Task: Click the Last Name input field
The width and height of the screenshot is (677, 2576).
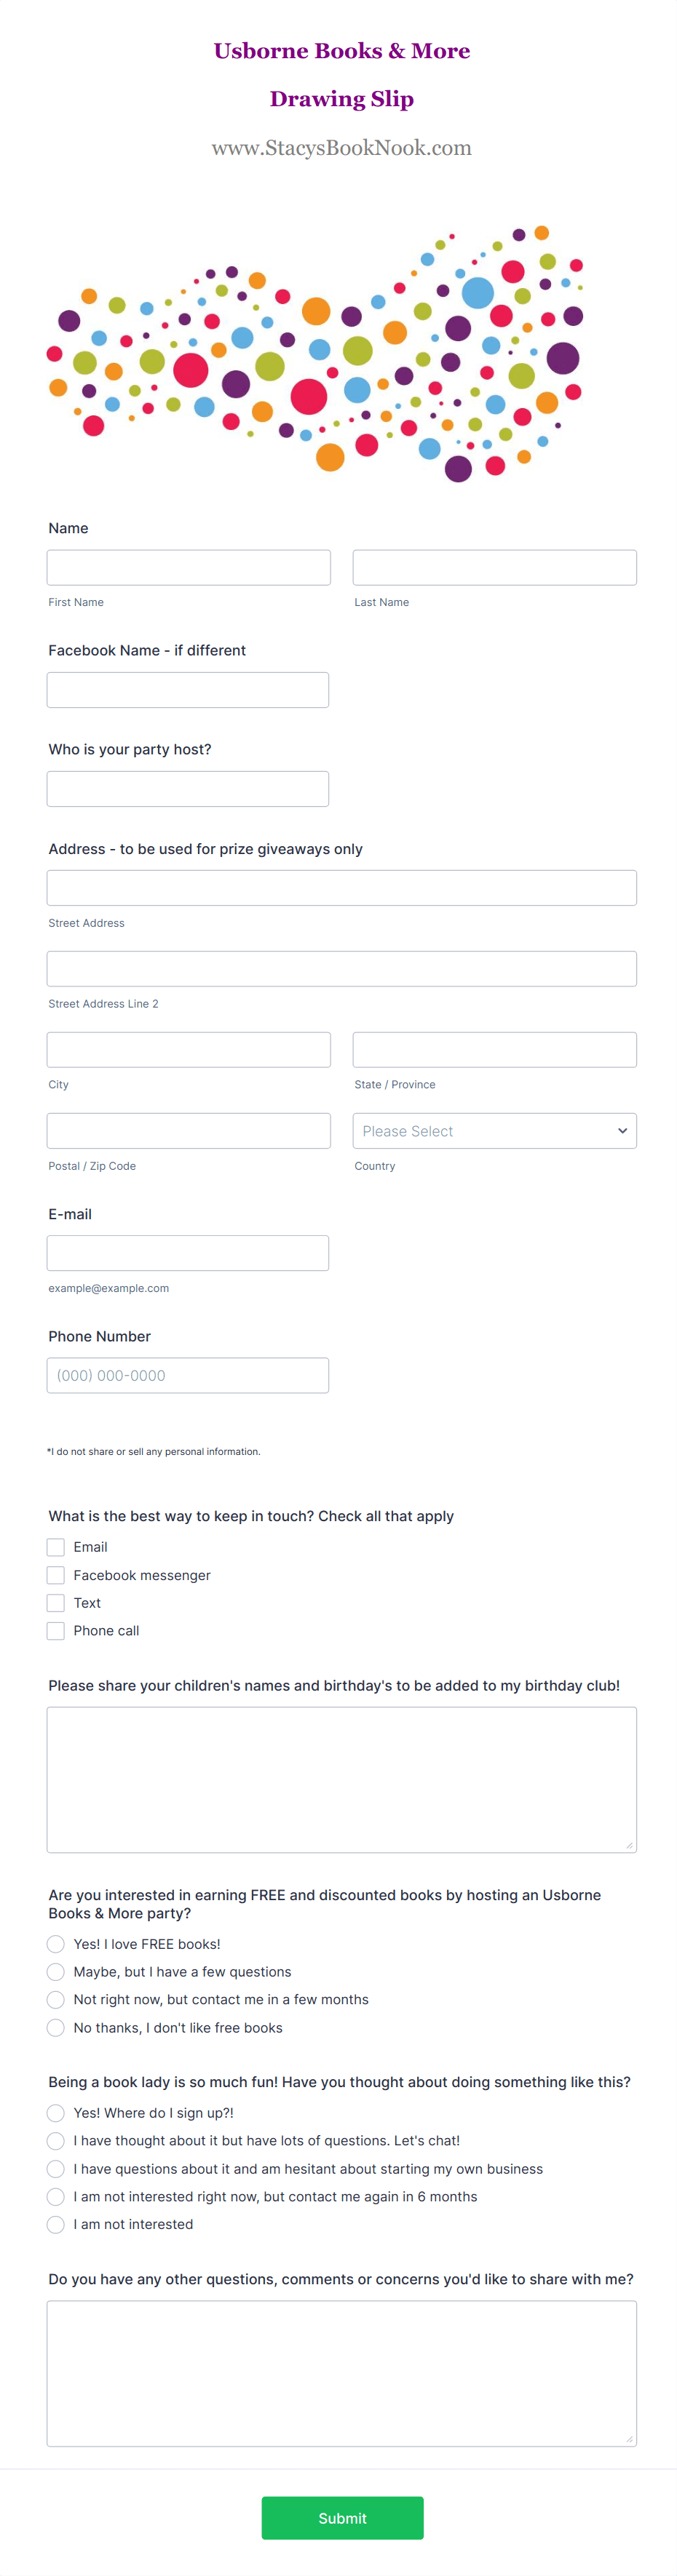Action: 494,567
